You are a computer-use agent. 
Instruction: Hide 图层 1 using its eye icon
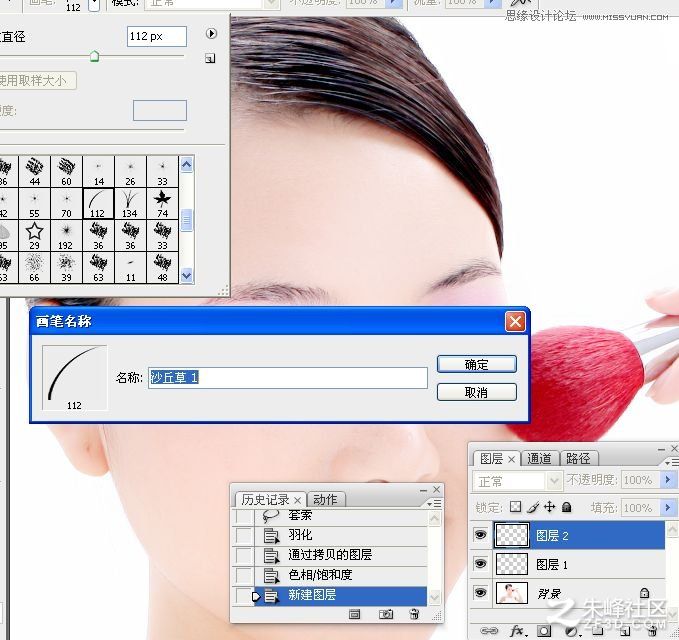pyautogui.click(x=480, y=564)
